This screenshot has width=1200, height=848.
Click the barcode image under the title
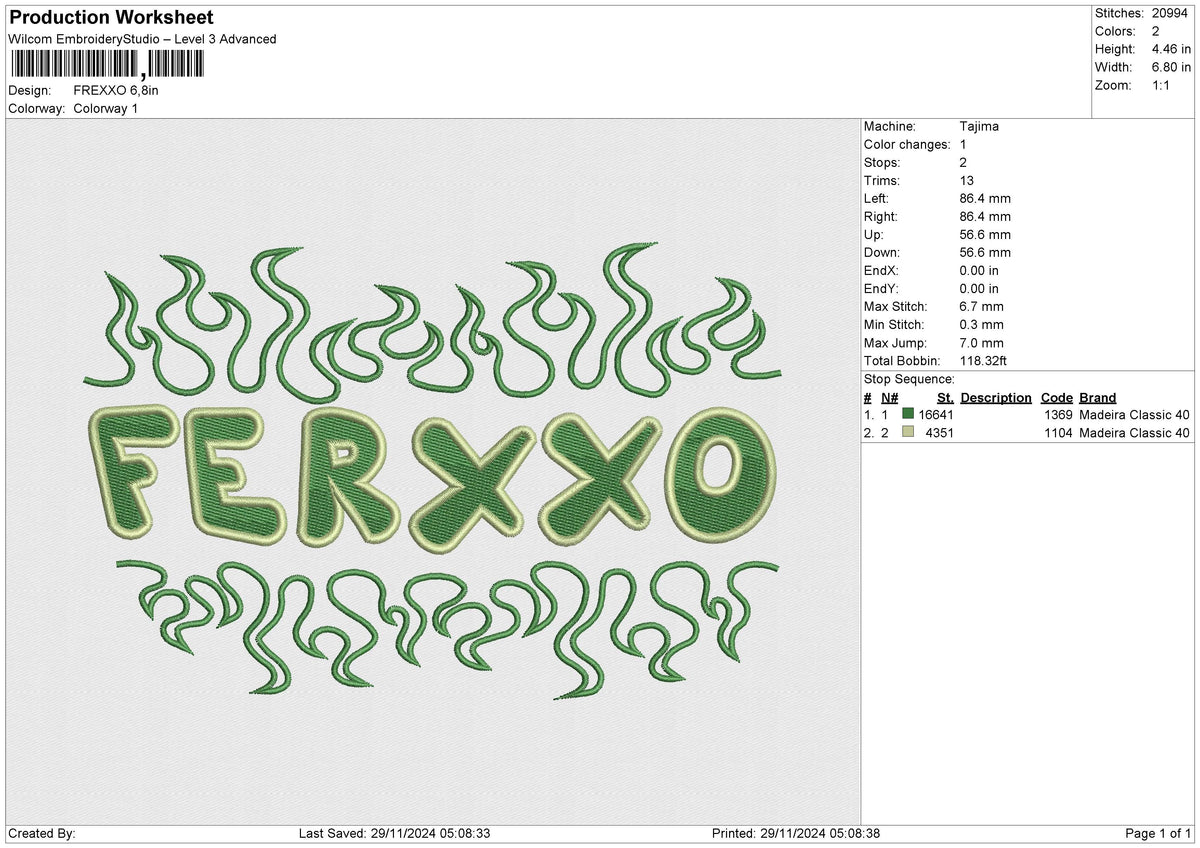(x=106, y=65)
